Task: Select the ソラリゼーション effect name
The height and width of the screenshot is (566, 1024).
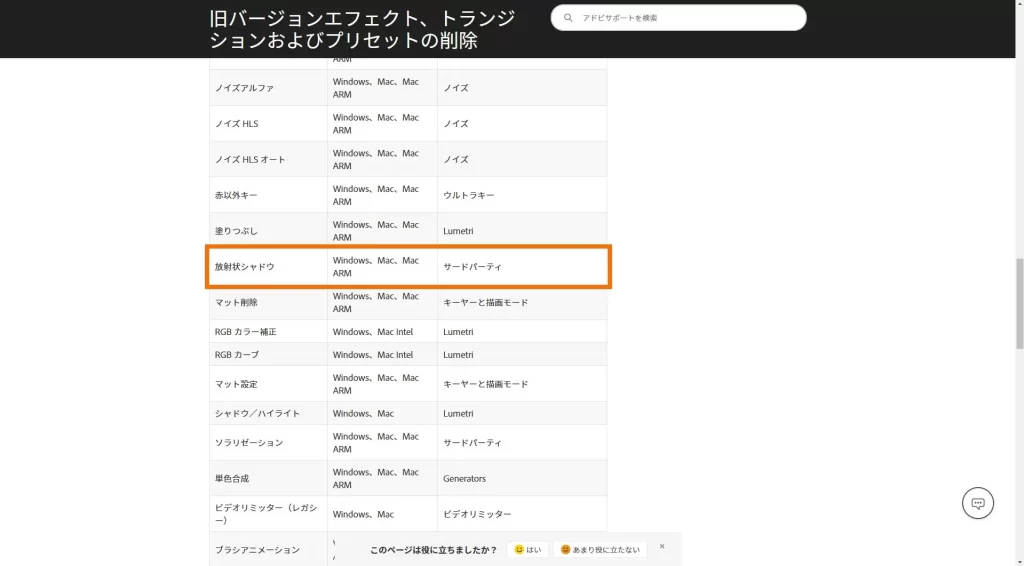Action: pos(249,443)
